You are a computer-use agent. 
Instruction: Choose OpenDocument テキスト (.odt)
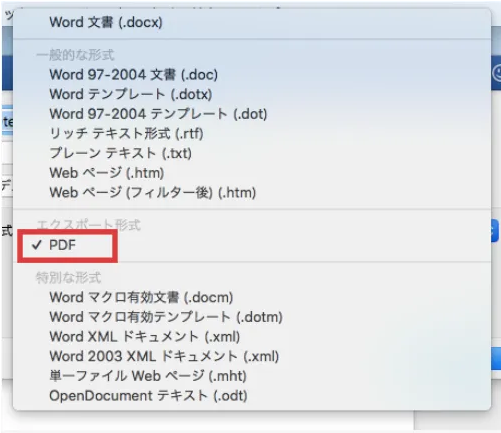148,395
